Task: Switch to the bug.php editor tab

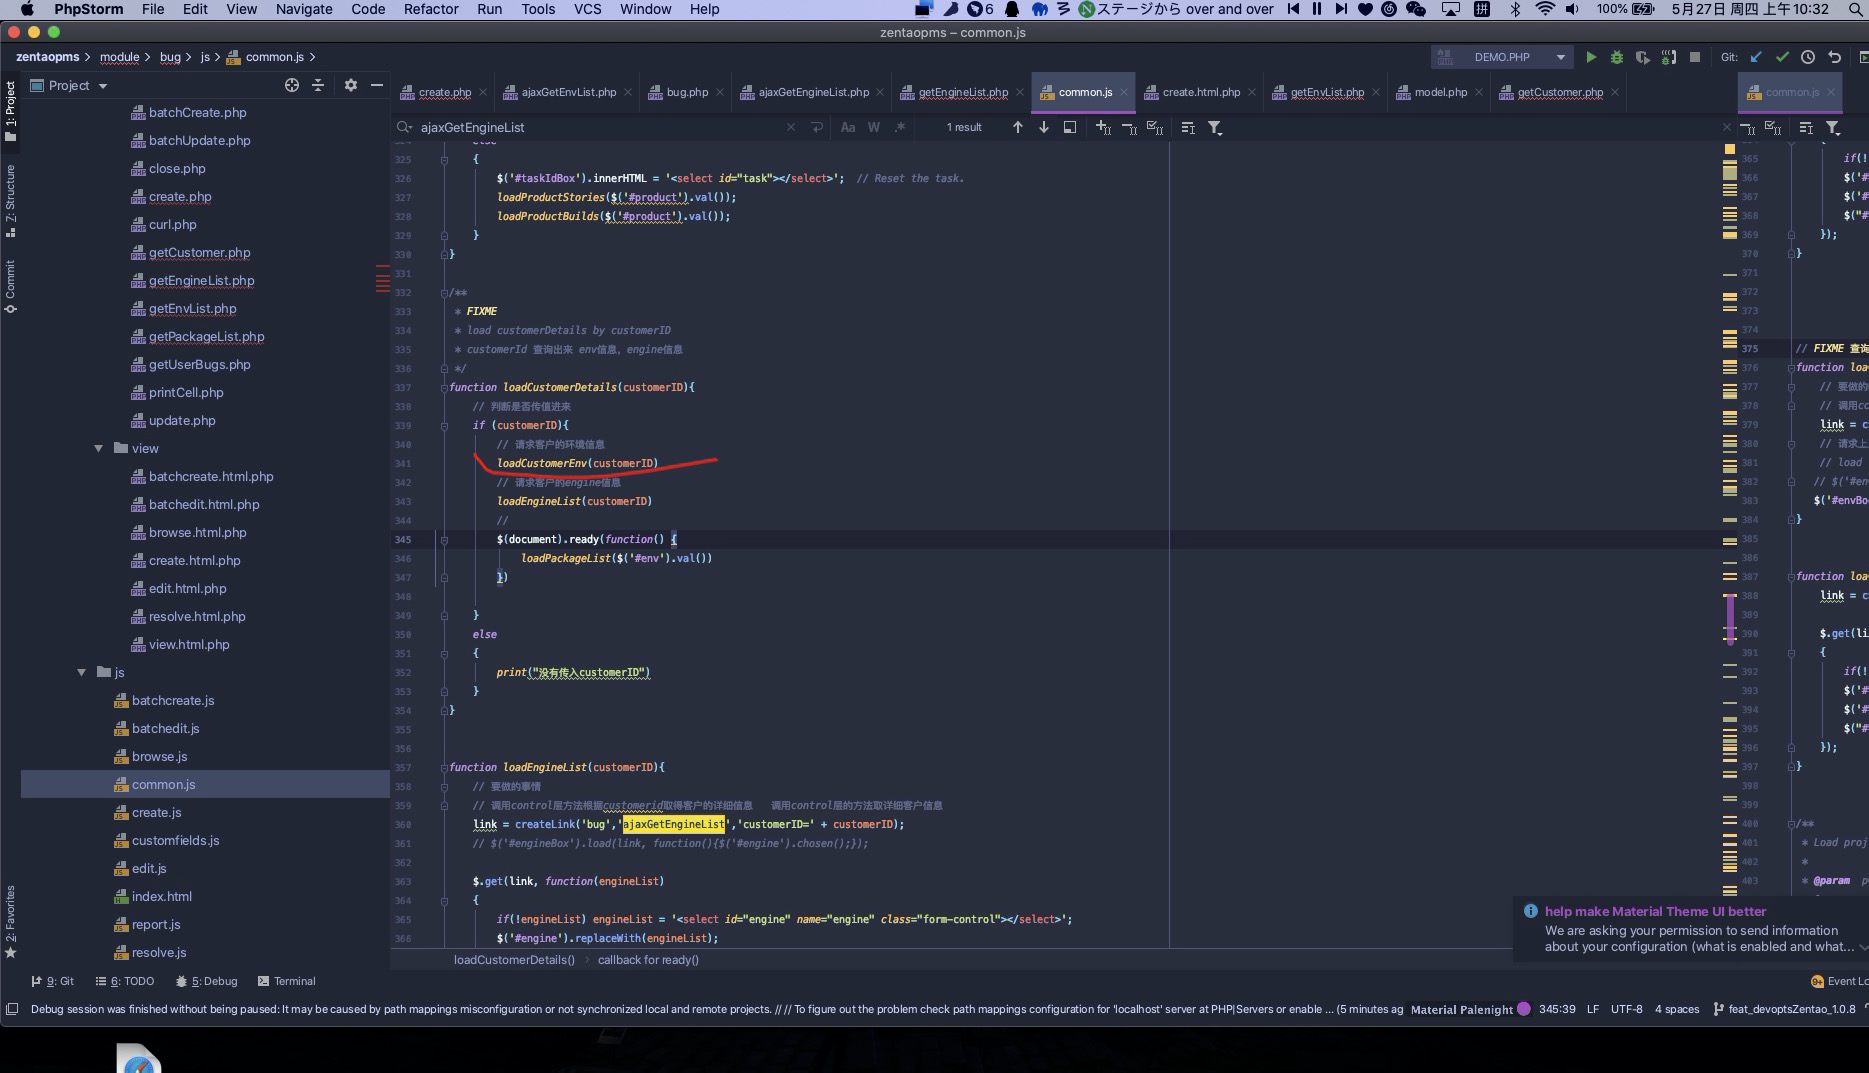Action: 686,92
